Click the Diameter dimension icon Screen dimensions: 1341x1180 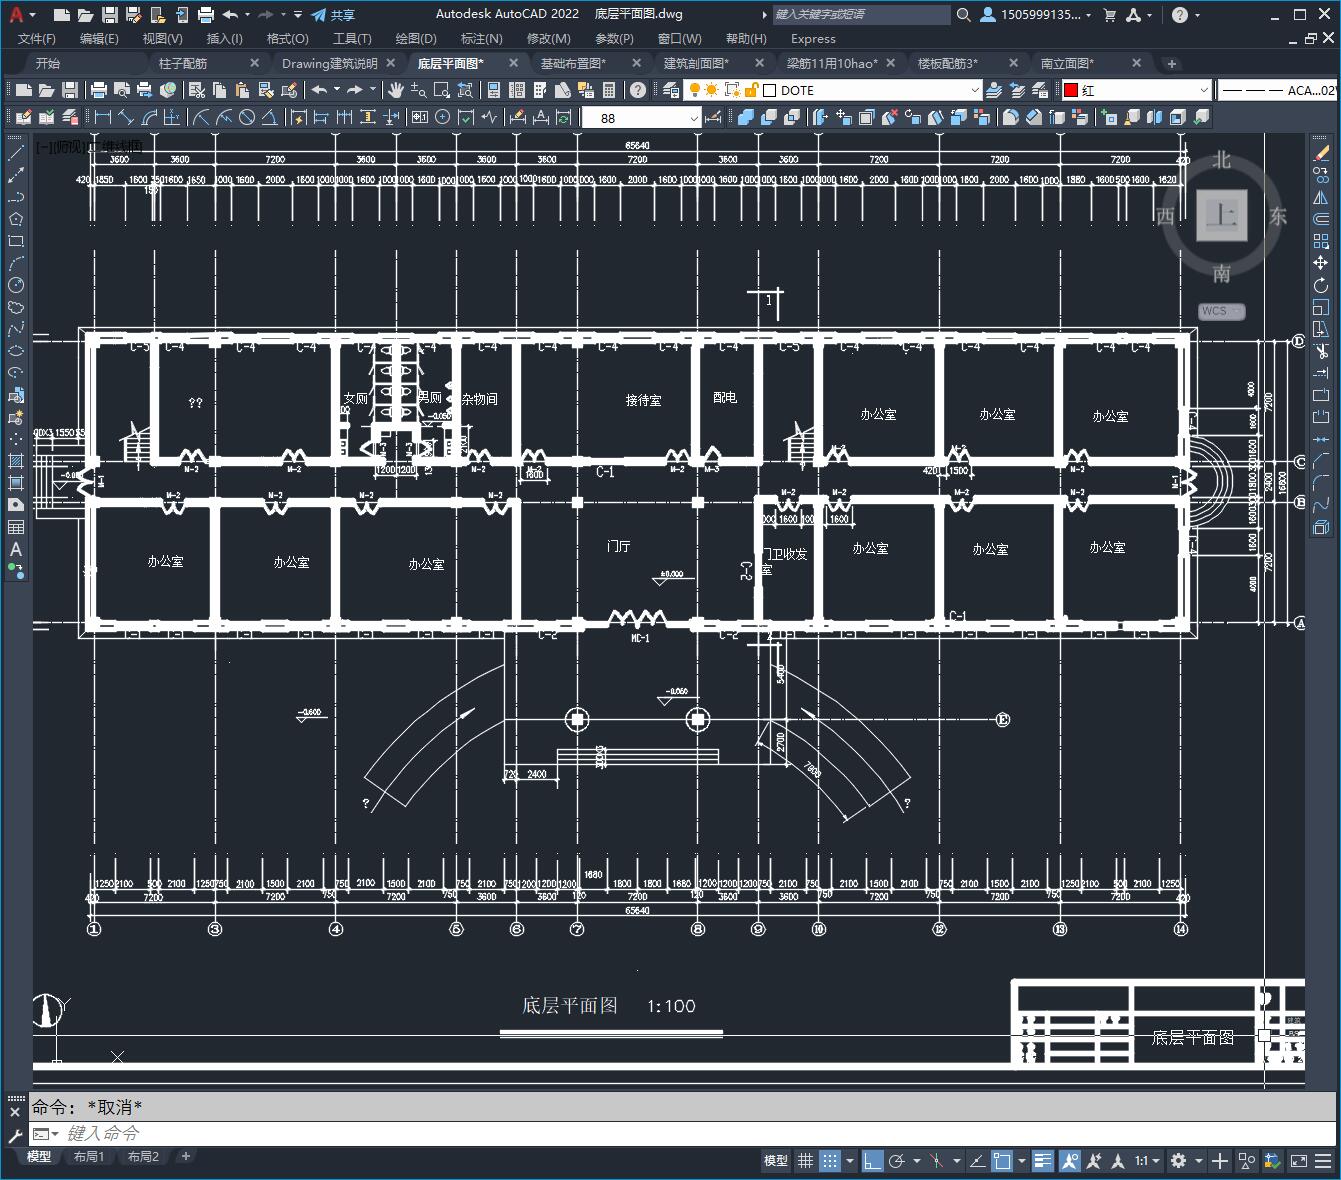tap(247, 117)
